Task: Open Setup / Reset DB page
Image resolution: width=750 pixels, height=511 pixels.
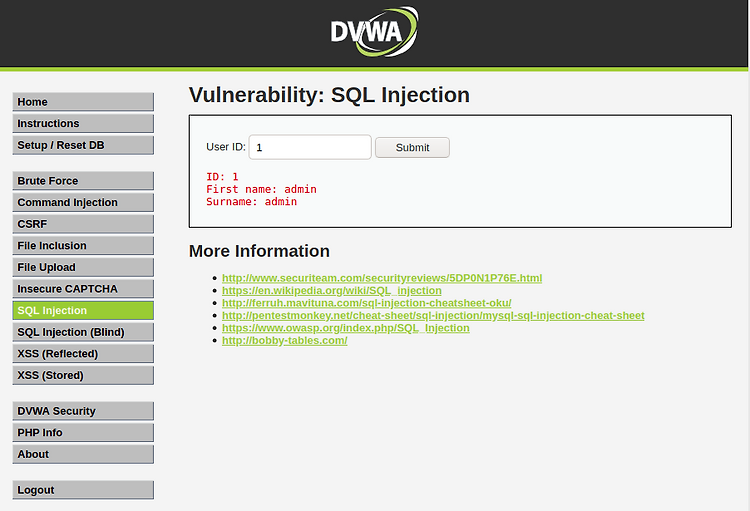Action: pos(83,145)
